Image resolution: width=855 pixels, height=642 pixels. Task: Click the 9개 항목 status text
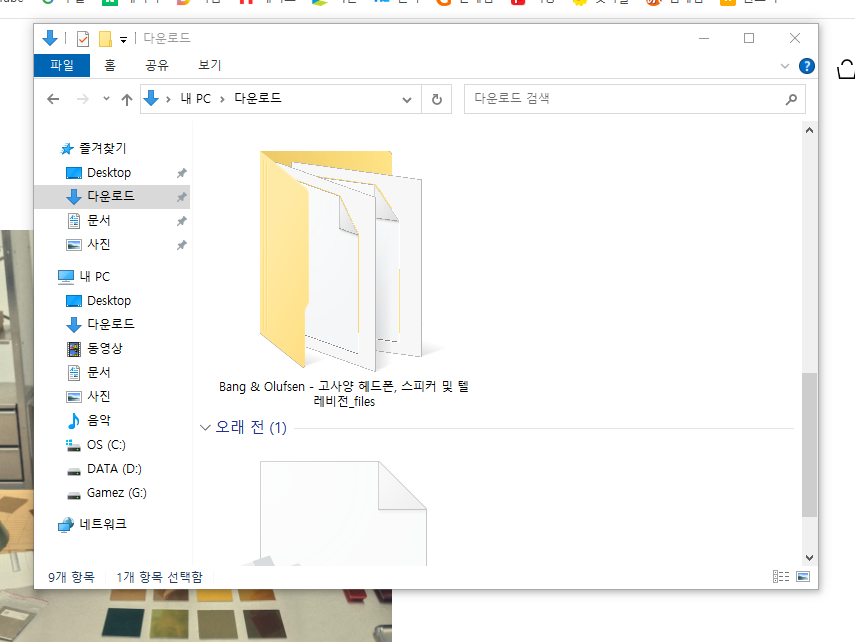click(71, 577)
